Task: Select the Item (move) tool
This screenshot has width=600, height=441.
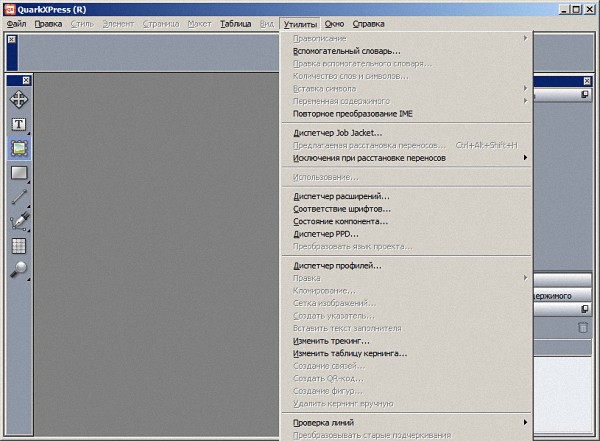Action: click(x=19, y=99)
